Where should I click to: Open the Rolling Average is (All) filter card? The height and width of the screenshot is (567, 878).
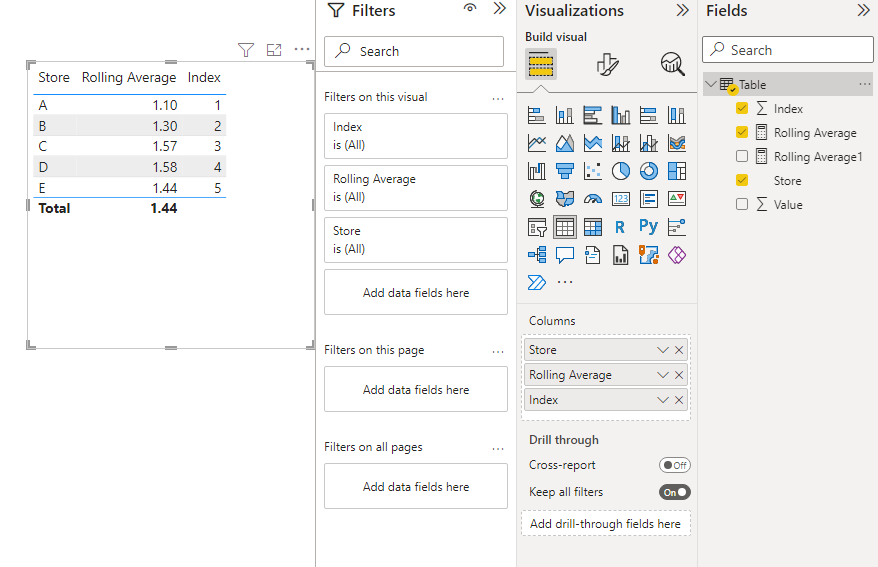(415, 188)
